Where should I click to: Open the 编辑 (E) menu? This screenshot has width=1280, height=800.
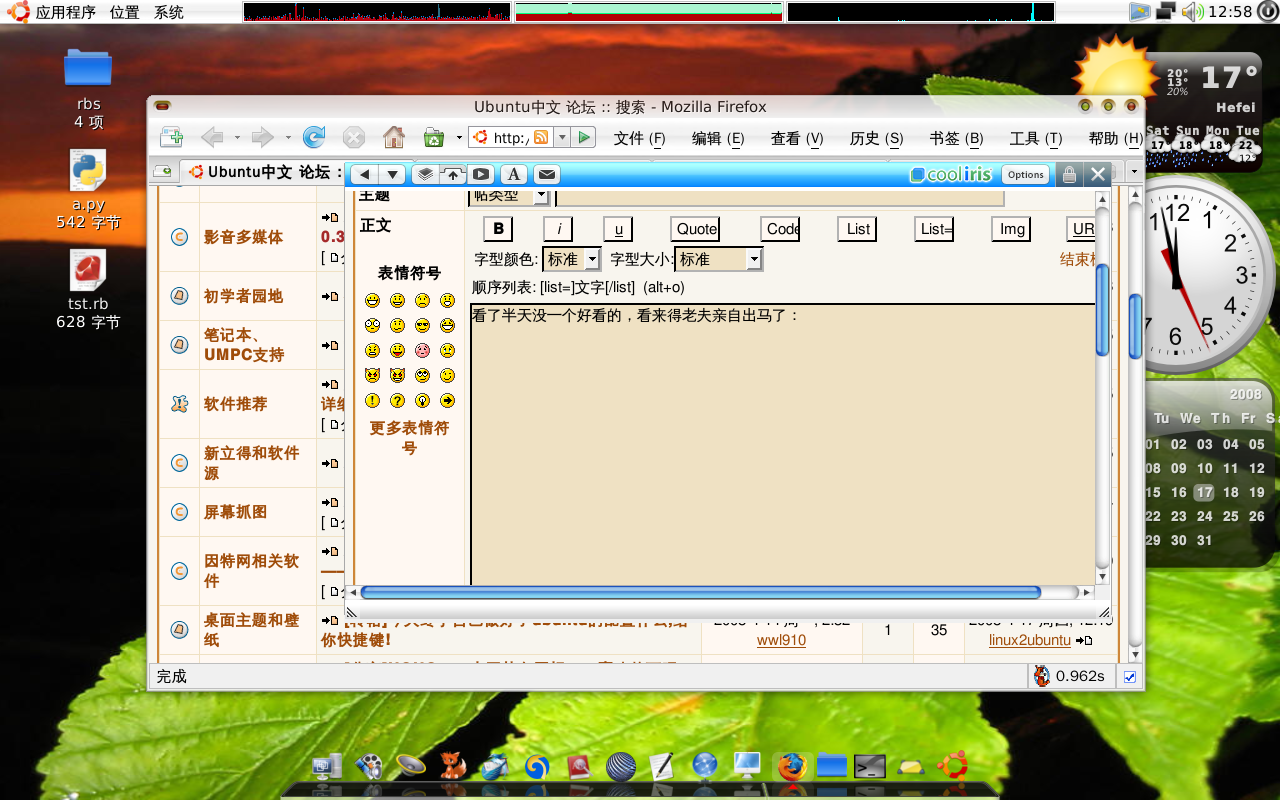coord(718,138)
